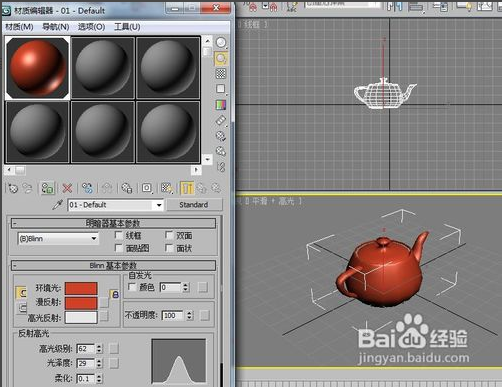
Task: Open the 材质(M) menu
Action: point(19,27)
